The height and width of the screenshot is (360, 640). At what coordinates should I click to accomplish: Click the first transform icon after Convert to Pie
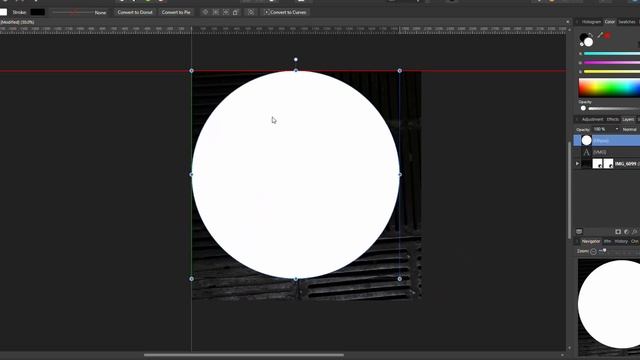[205, 12]
